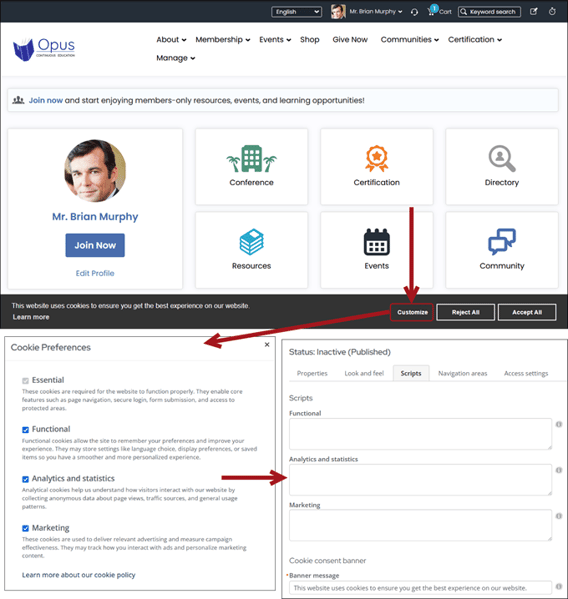Viewport: 568px width, 599px height.
Task: Click the 'Status: Inactive (Published)' text
Action: pyautogui.click(x=340, y=352)
